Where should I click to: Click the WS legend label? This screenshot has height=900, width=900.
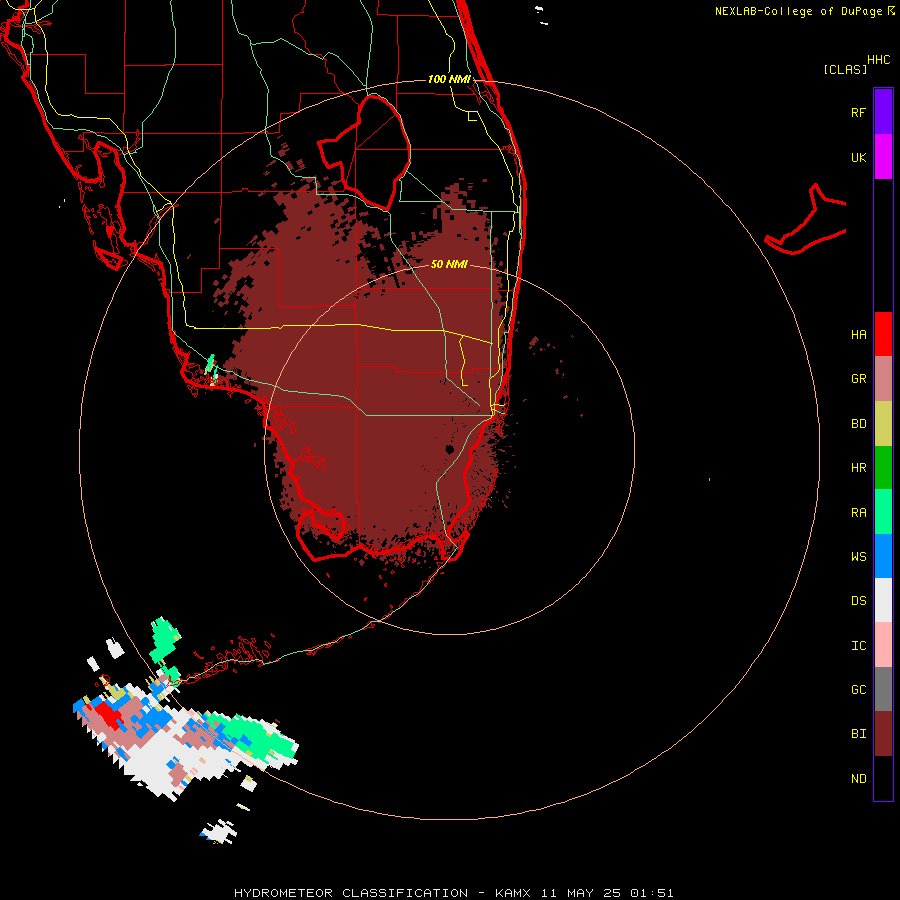coord(858,556)
